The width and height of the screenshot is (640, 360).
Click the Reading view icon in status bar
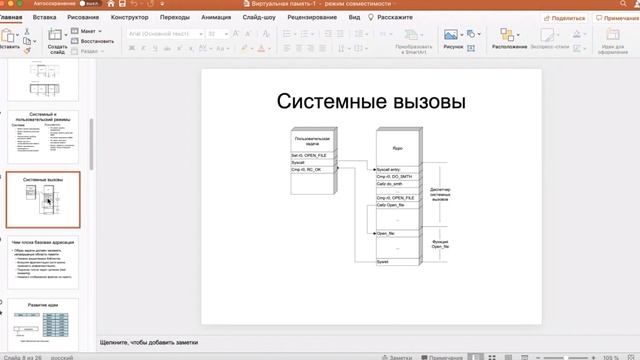tap(508, 358)
